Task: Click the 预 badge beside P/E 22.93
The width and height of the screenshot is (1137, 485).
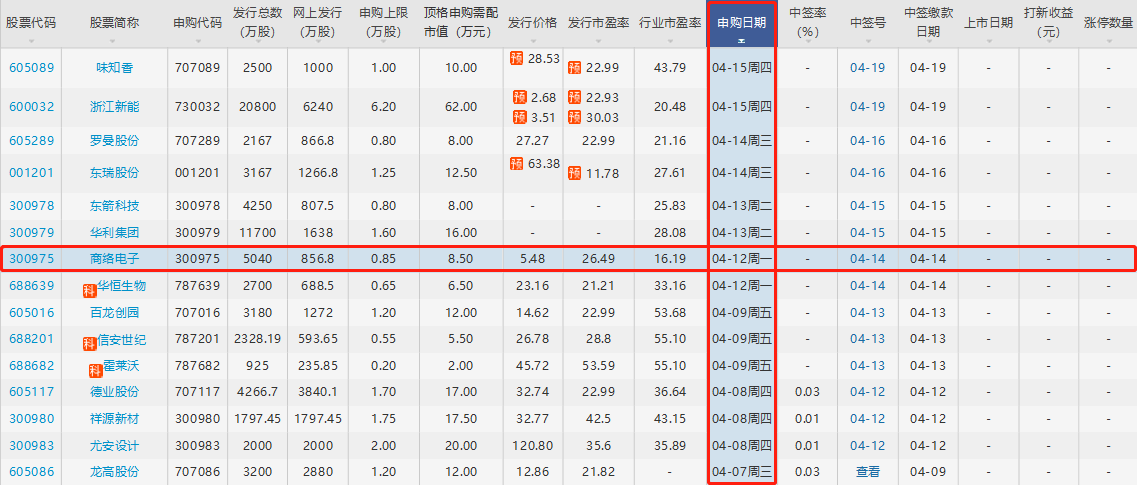Action: tap(575, 96)
